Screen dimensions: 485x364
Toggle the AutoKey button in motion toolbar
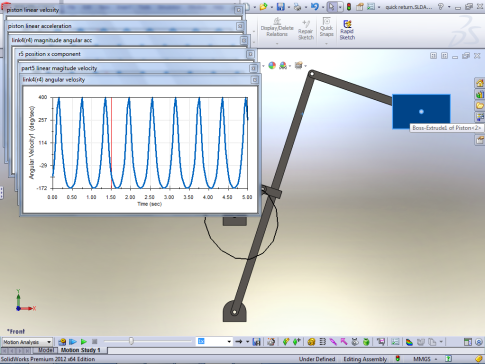click(x=286, y=342)
